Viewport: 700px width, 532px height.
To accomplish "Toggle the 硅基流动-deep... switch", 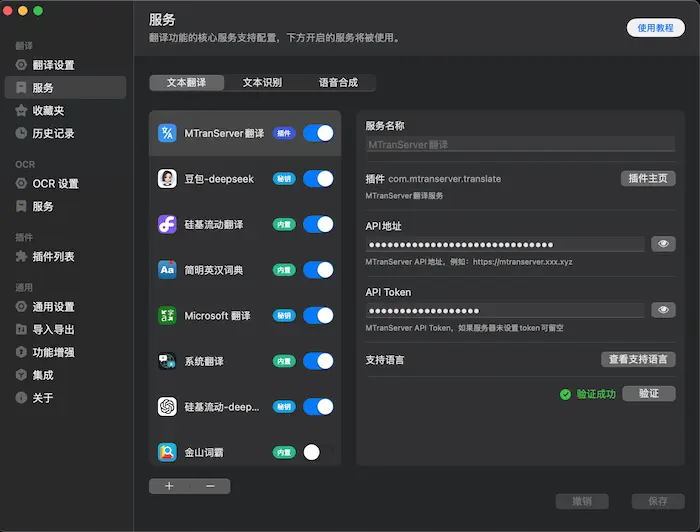I will 318,407.
